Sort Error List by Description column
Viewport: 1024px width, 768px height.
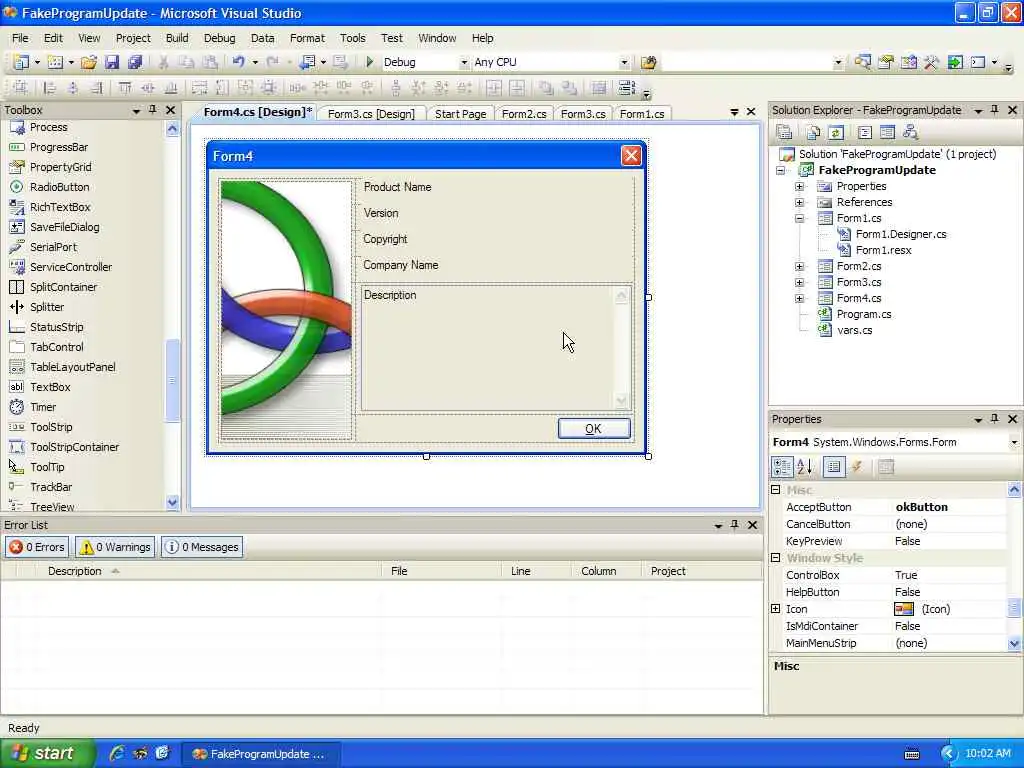coord(74,571)
